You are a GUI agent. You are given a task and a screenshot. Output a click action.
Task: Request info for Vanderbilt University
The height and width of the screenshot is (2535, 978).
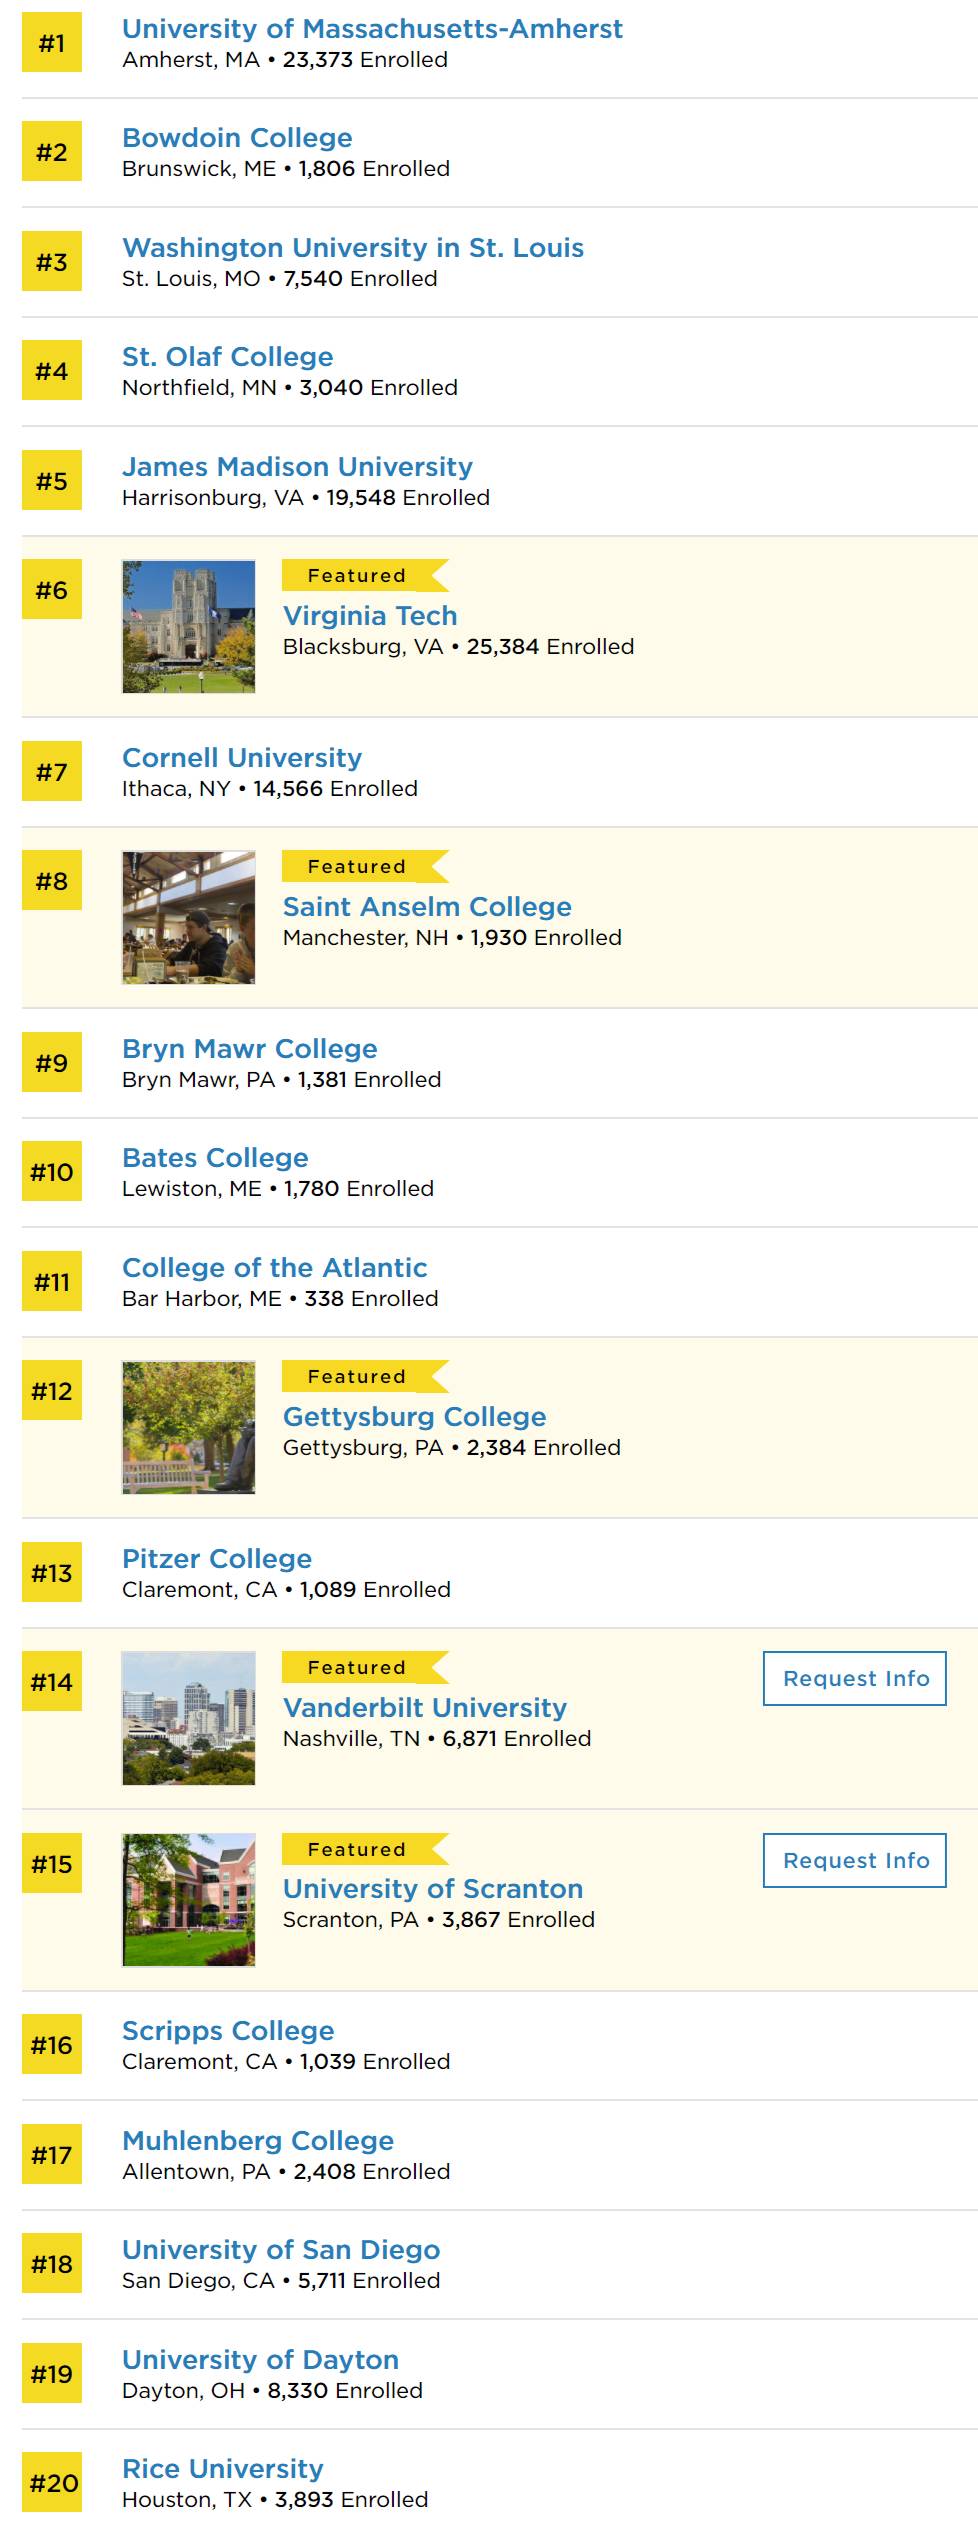855,1678
